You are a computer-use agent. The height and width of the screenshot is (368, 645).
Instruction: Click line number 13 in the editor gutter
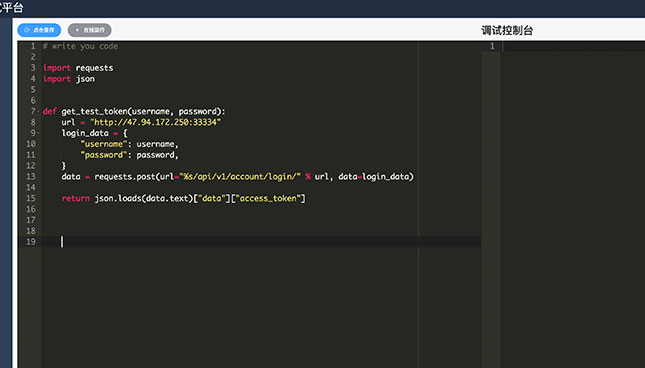(31, 177)
